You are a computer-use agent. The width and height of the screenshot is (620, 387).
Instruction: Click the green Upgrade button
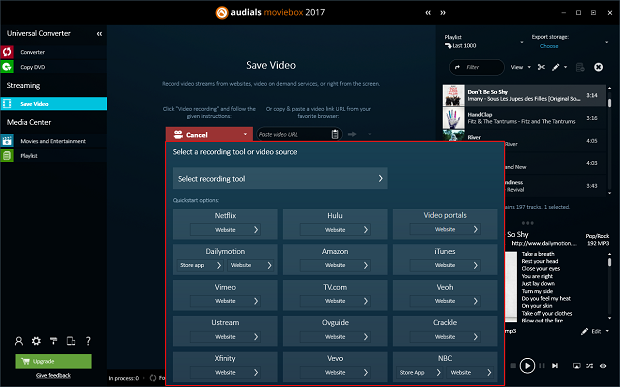click(53, 361)
